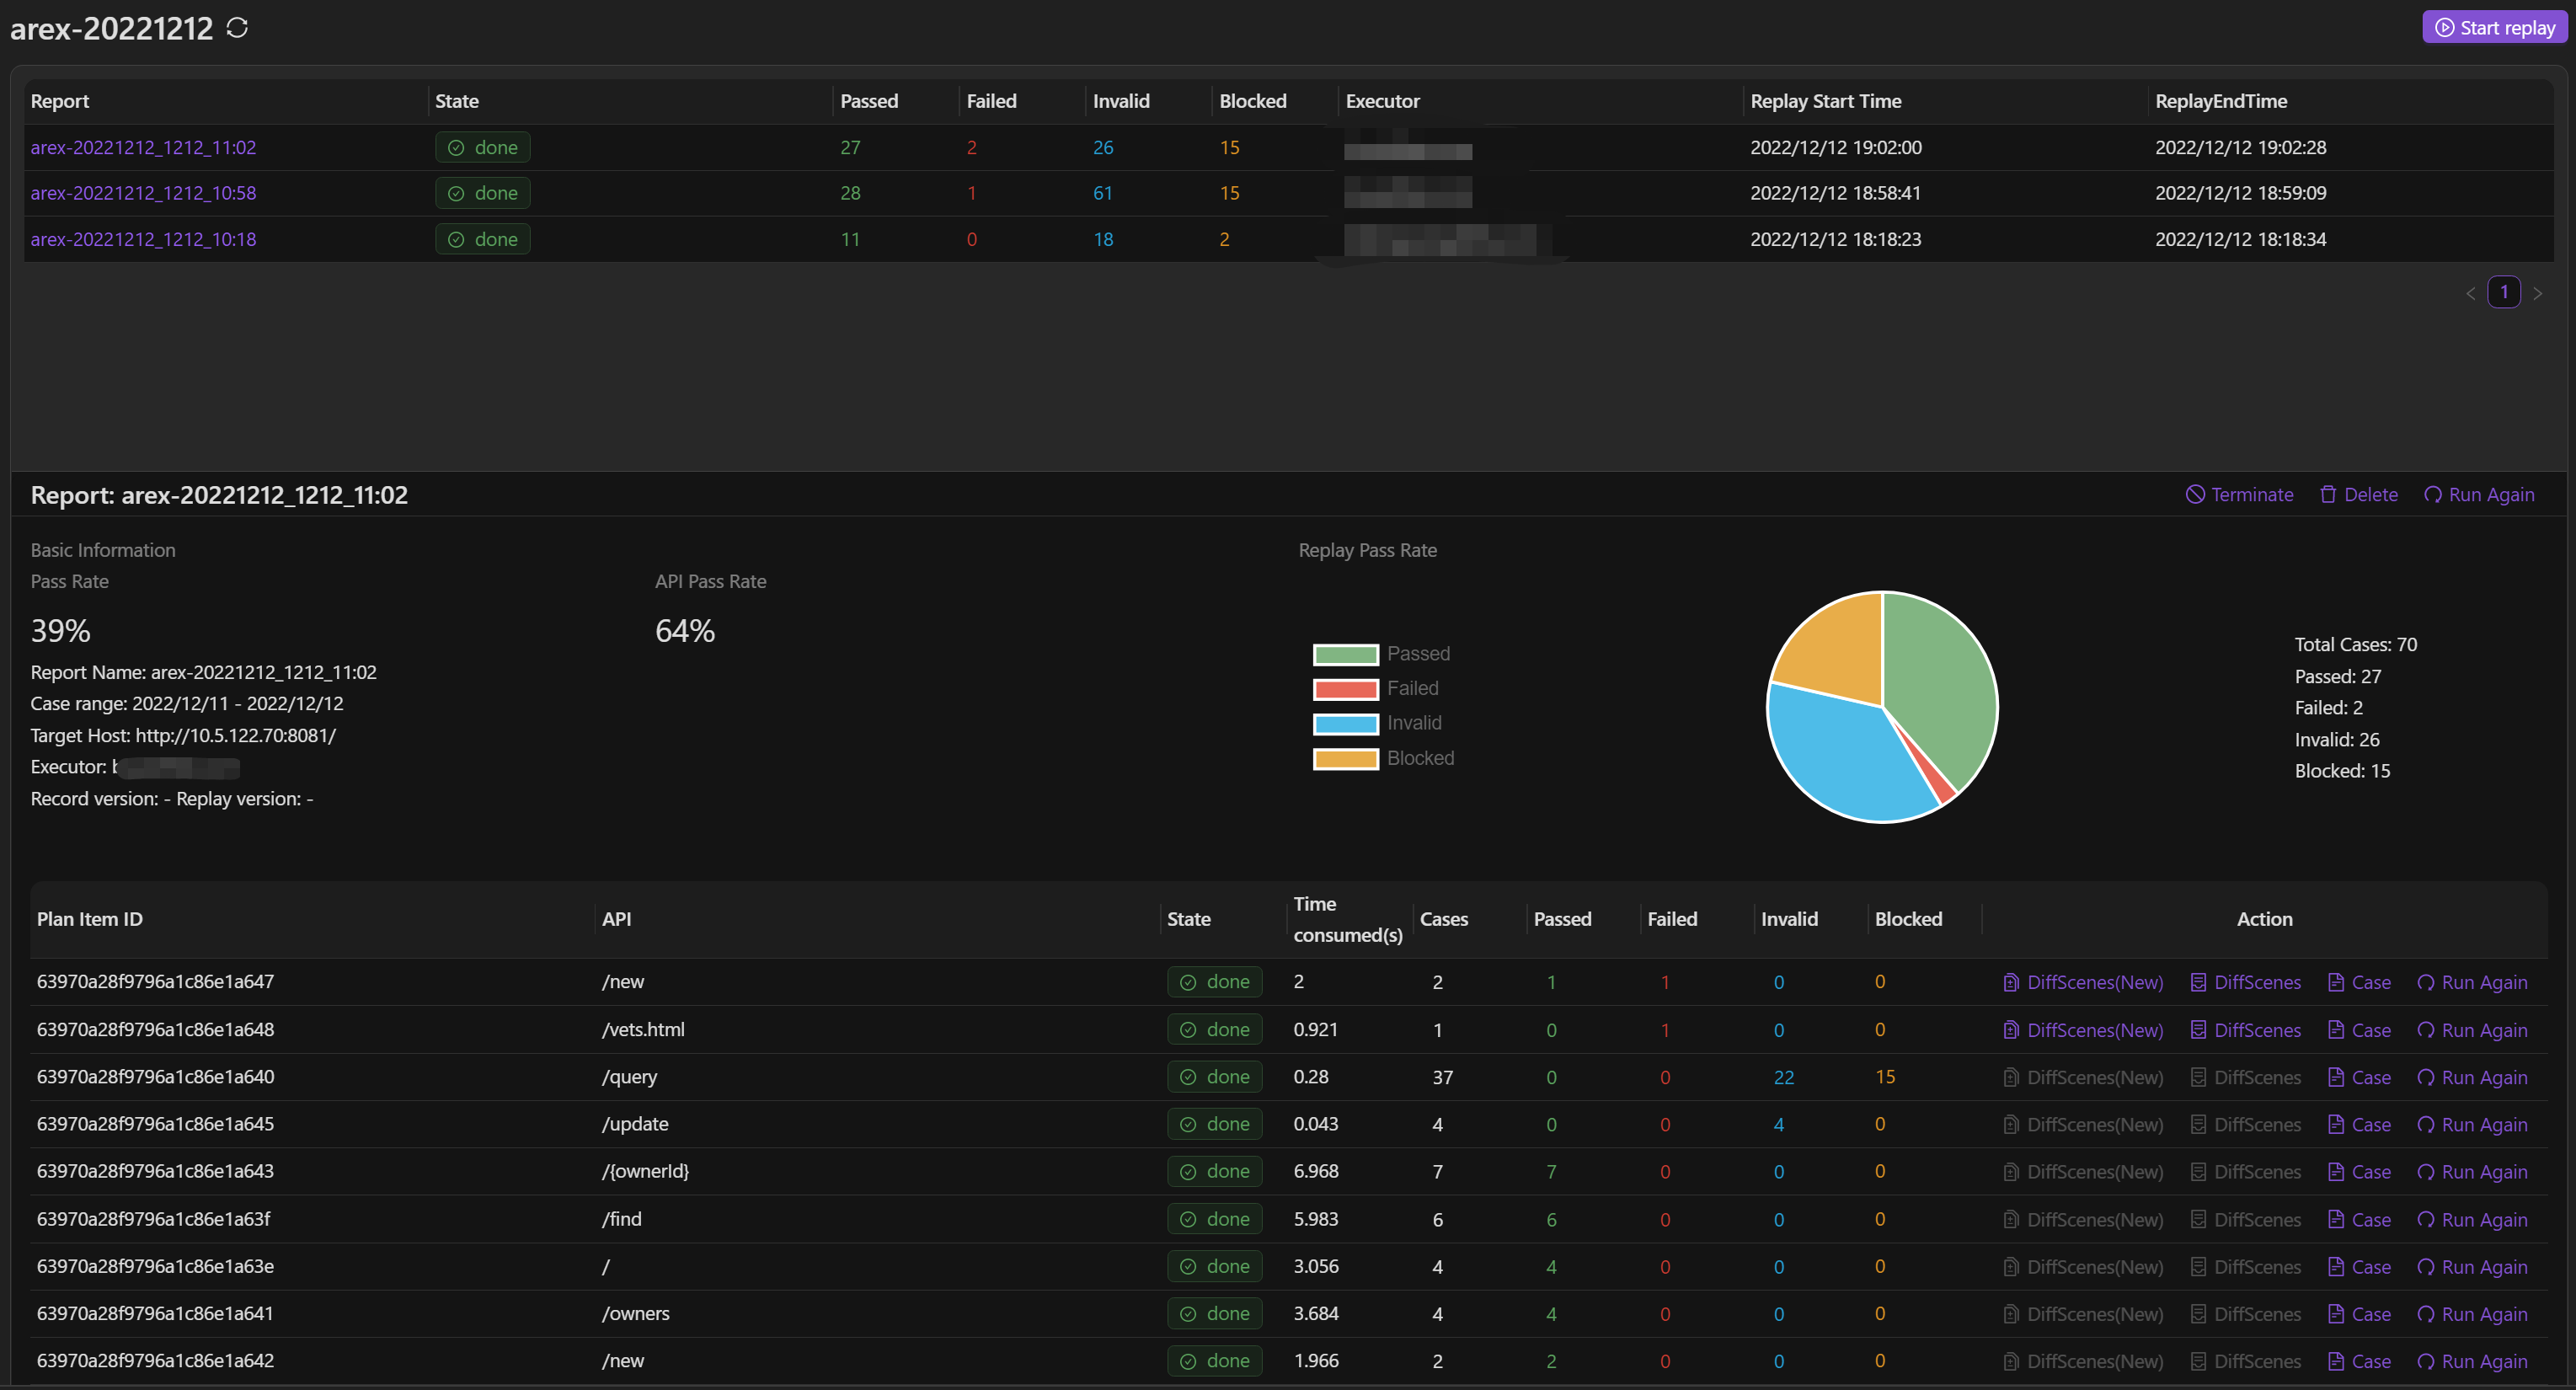Click Replay Start Time 2022/12/12 18:58:41
This screenshot has width=2576, height=1390.
[x=1835, y=193]
